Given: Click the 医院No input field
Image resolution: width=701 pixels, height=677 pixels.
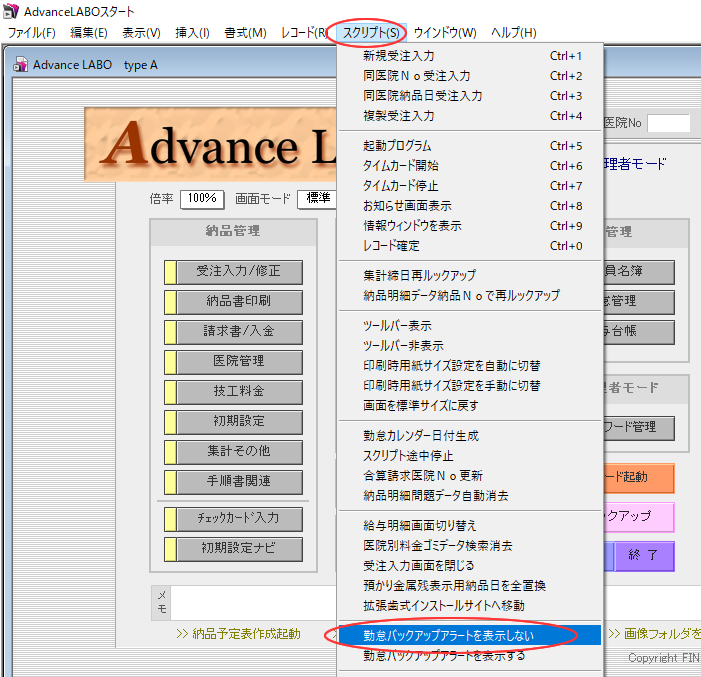Looking at the screenshot, I should [x=668, y=123].
